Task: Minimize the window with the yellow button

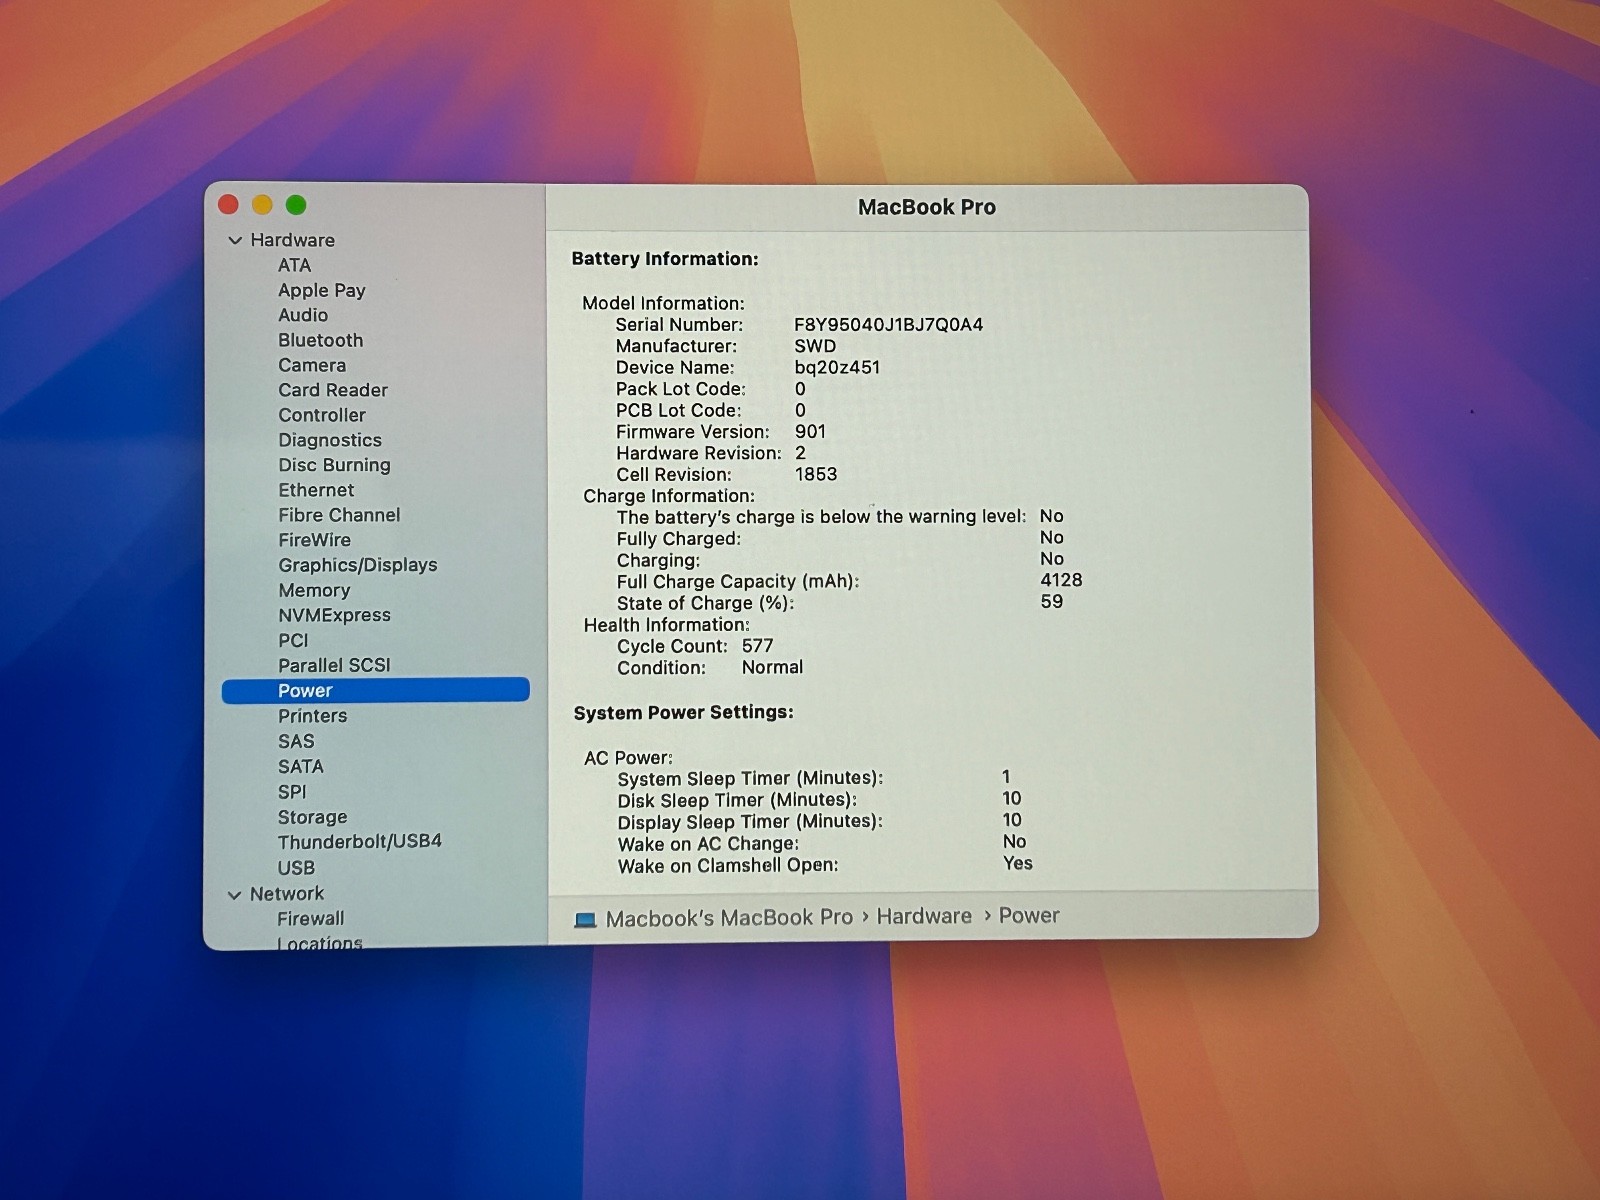Action: pyautogui.click(x=262, y=205)
